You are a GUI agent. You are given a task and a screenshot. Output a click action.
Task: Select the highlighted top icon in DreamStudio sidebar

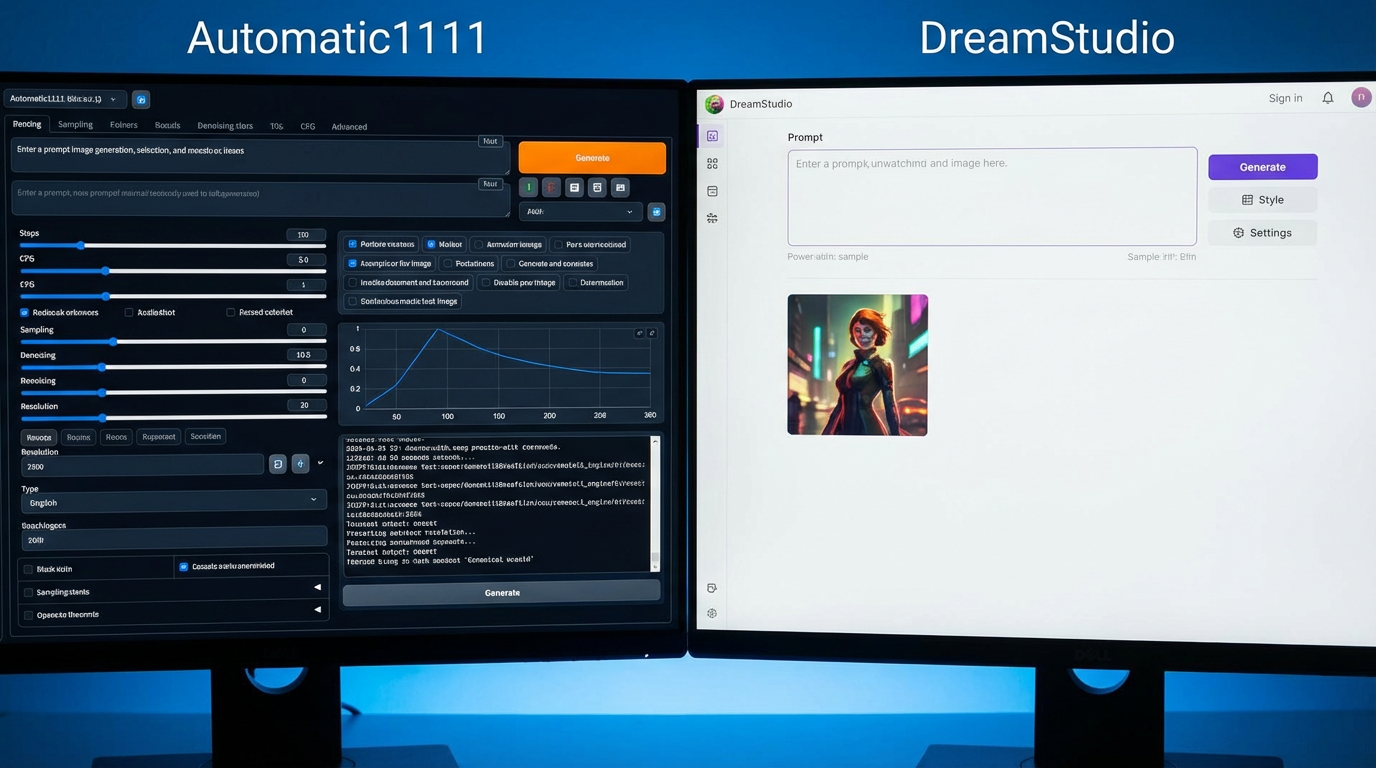(712, 136)
